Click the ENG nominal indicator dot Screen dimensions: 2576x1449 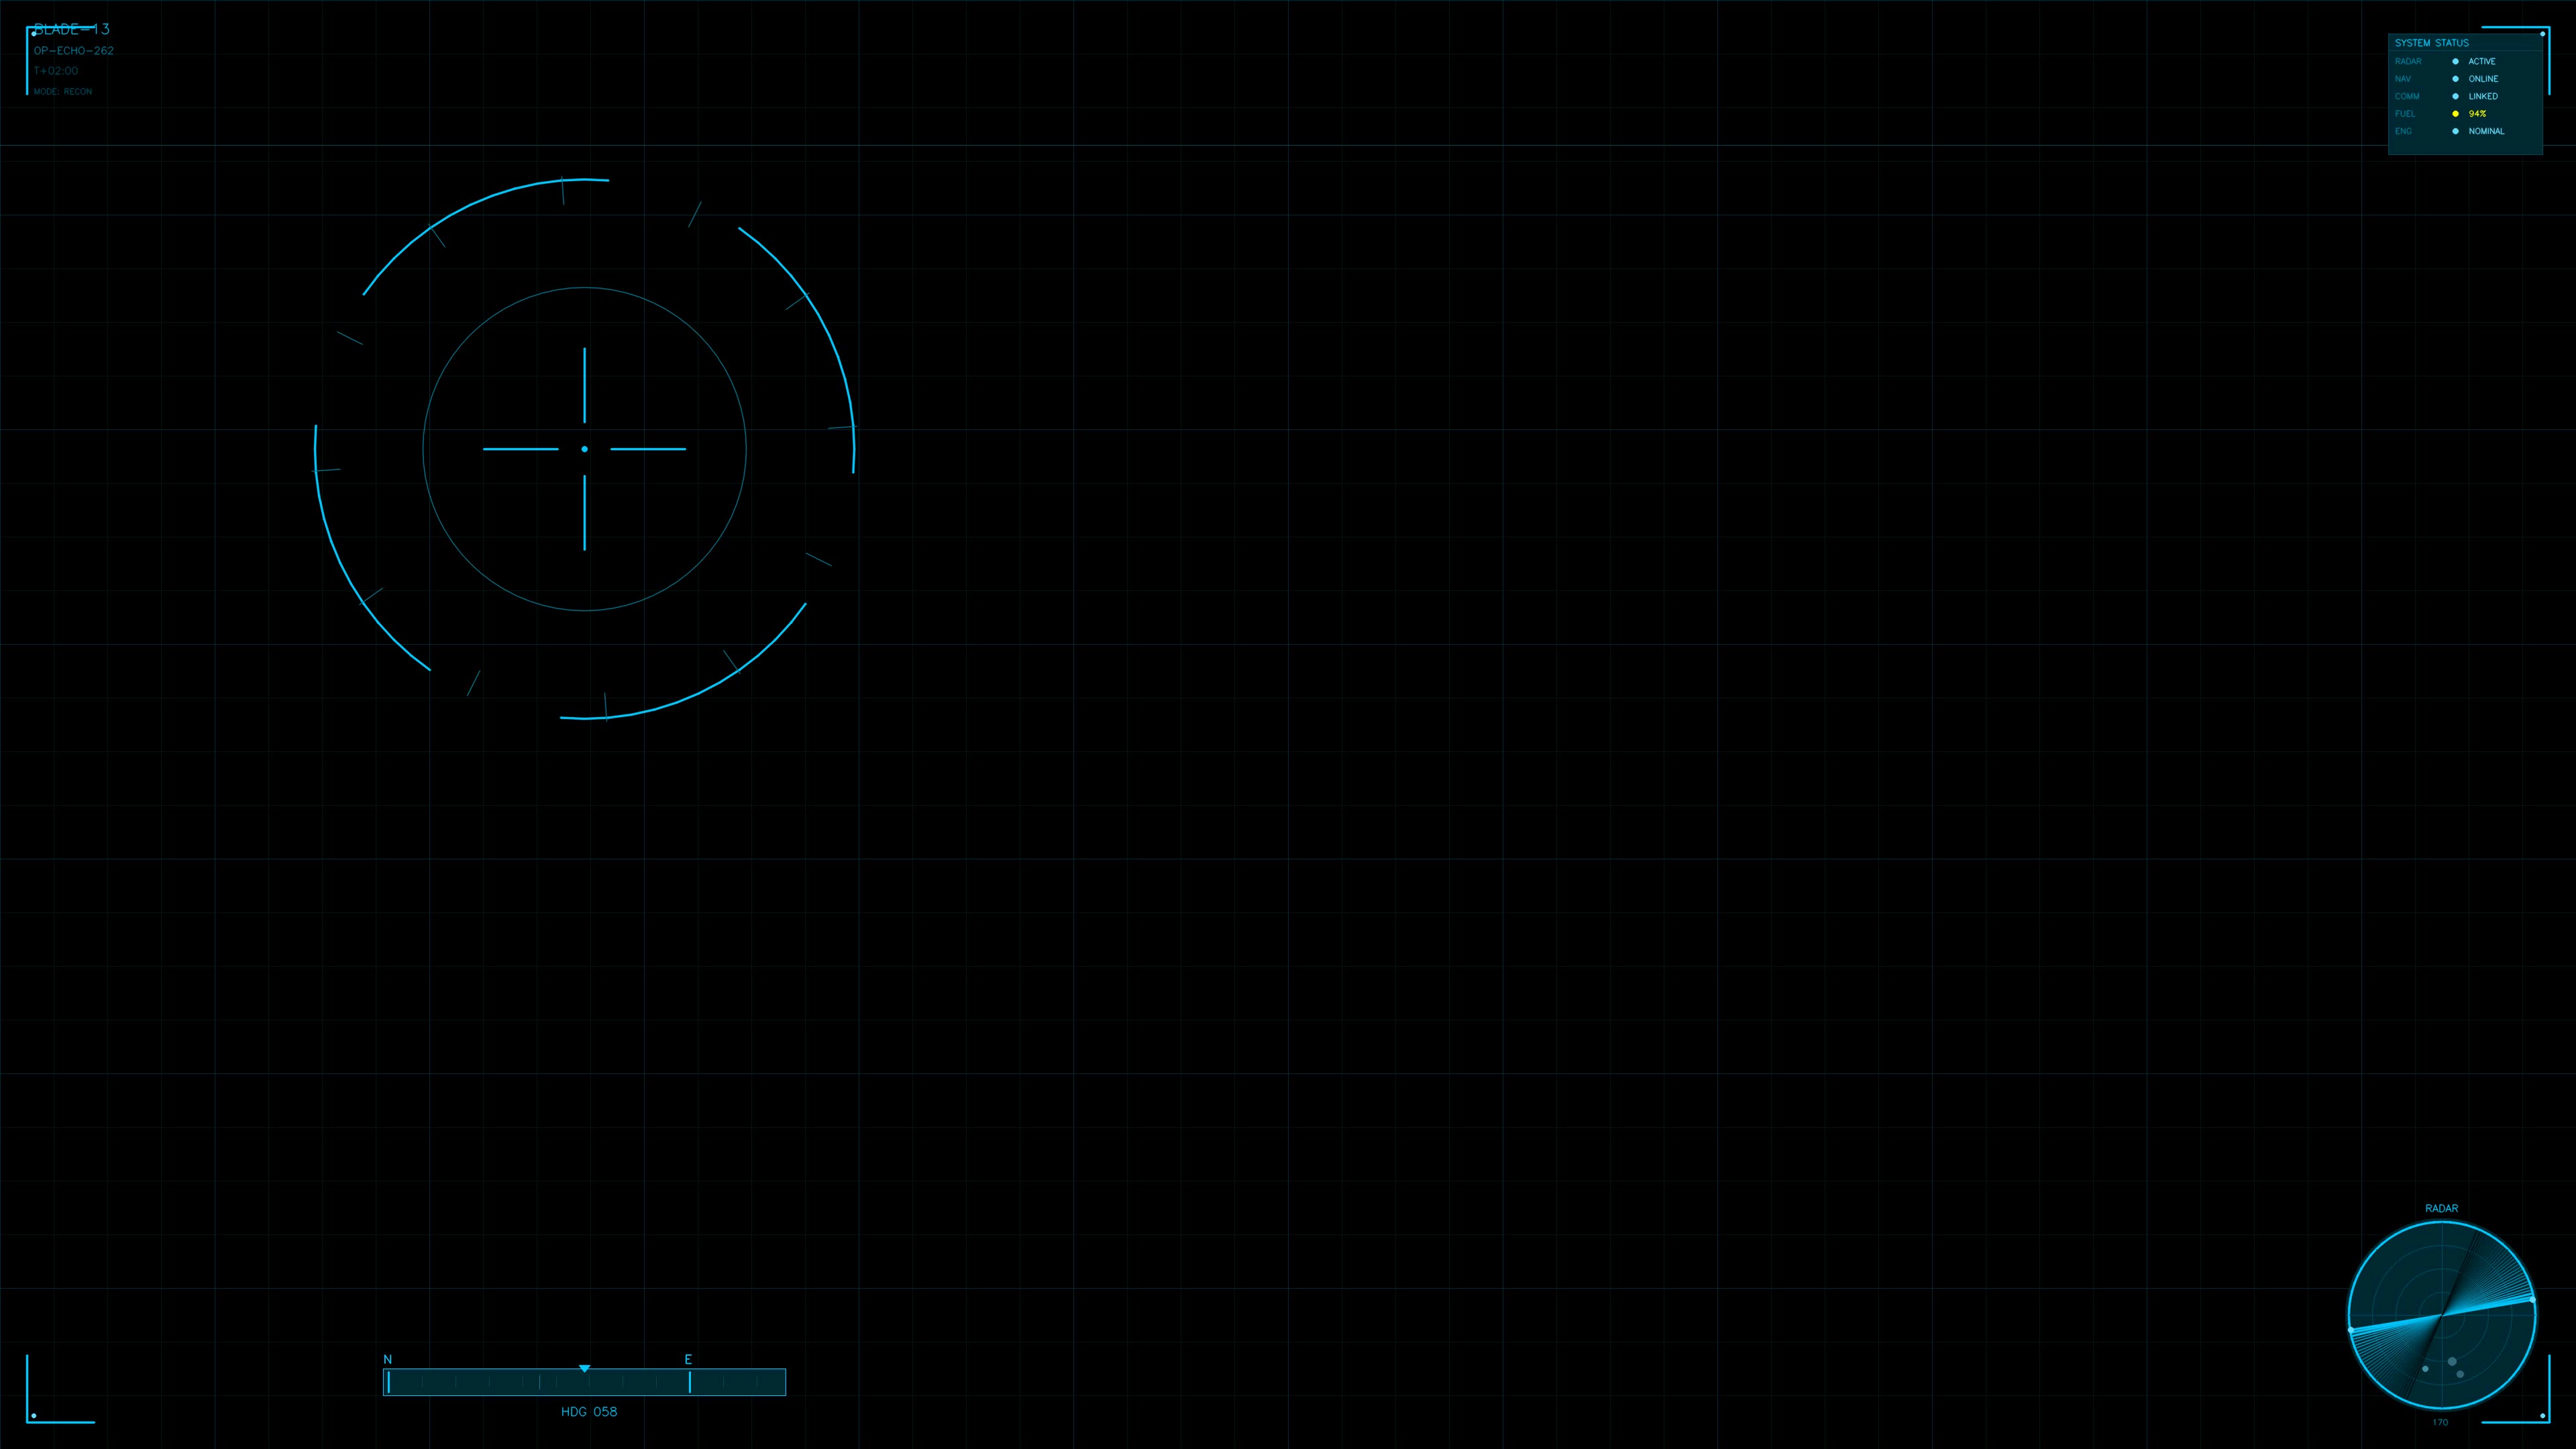pyautogui.click(x=2456, y=131)
